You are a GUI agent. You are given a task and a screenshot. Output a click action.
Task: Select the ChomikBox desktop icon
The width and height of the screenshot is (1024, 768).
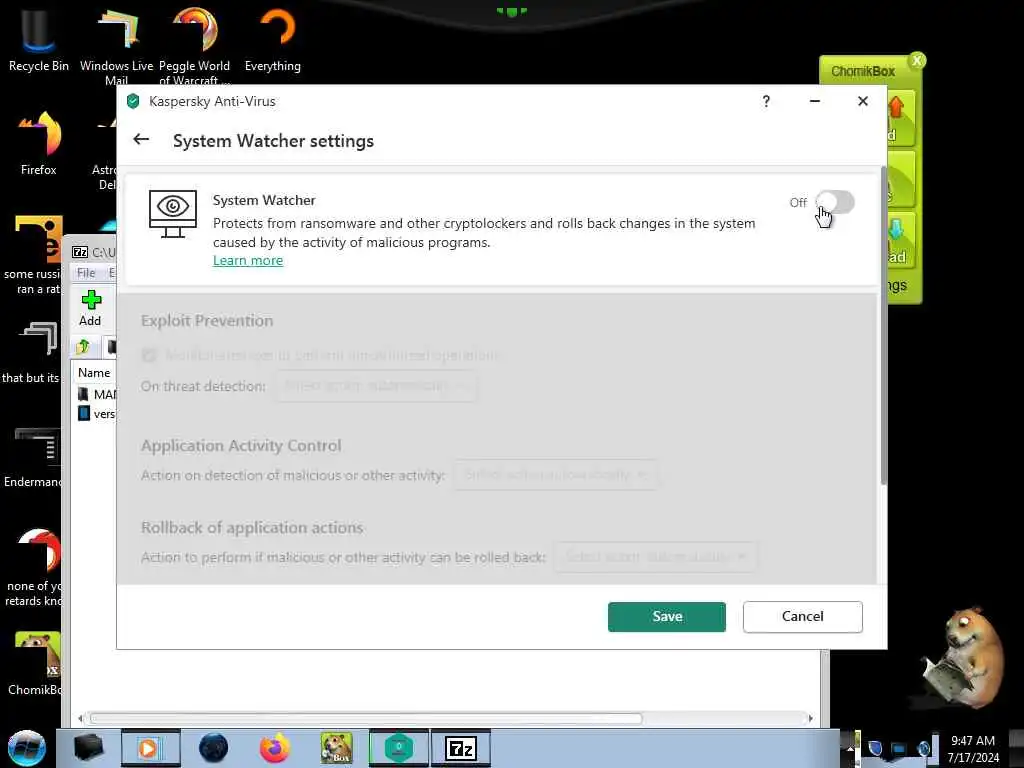point(36,663)
